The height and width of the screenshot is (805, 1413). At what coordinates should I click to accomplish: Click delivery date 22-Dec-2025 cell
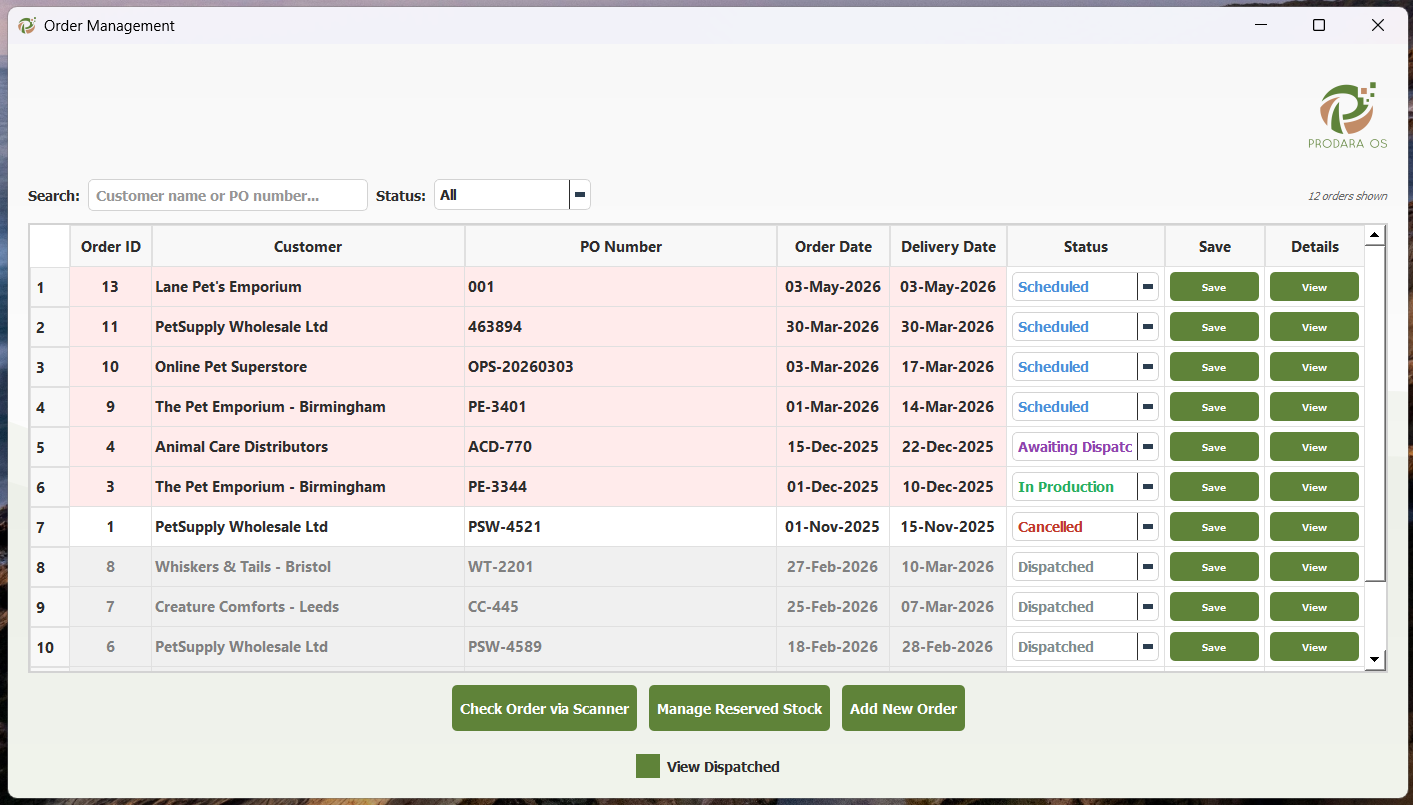coord(948,447)
